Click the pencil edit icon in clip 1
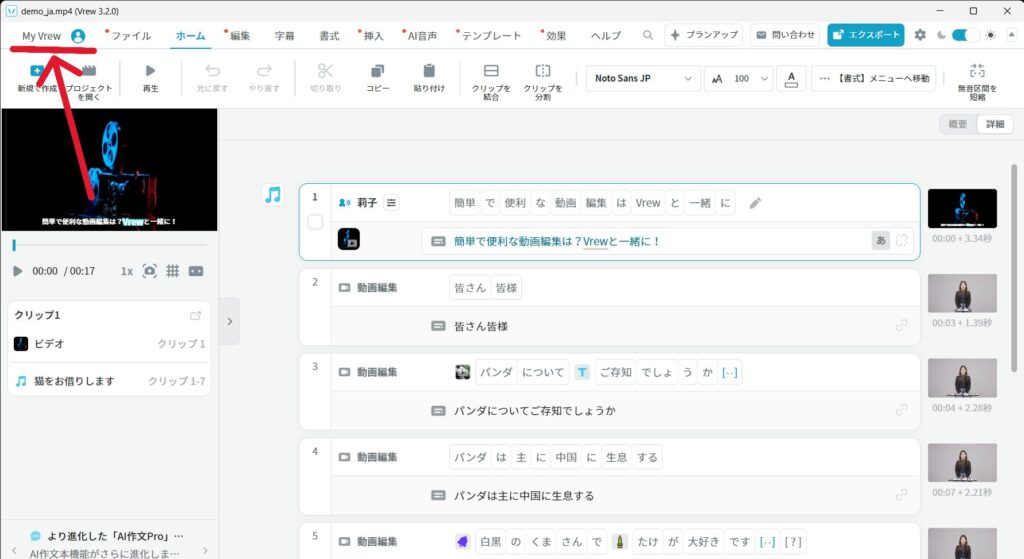 [755, 203]
